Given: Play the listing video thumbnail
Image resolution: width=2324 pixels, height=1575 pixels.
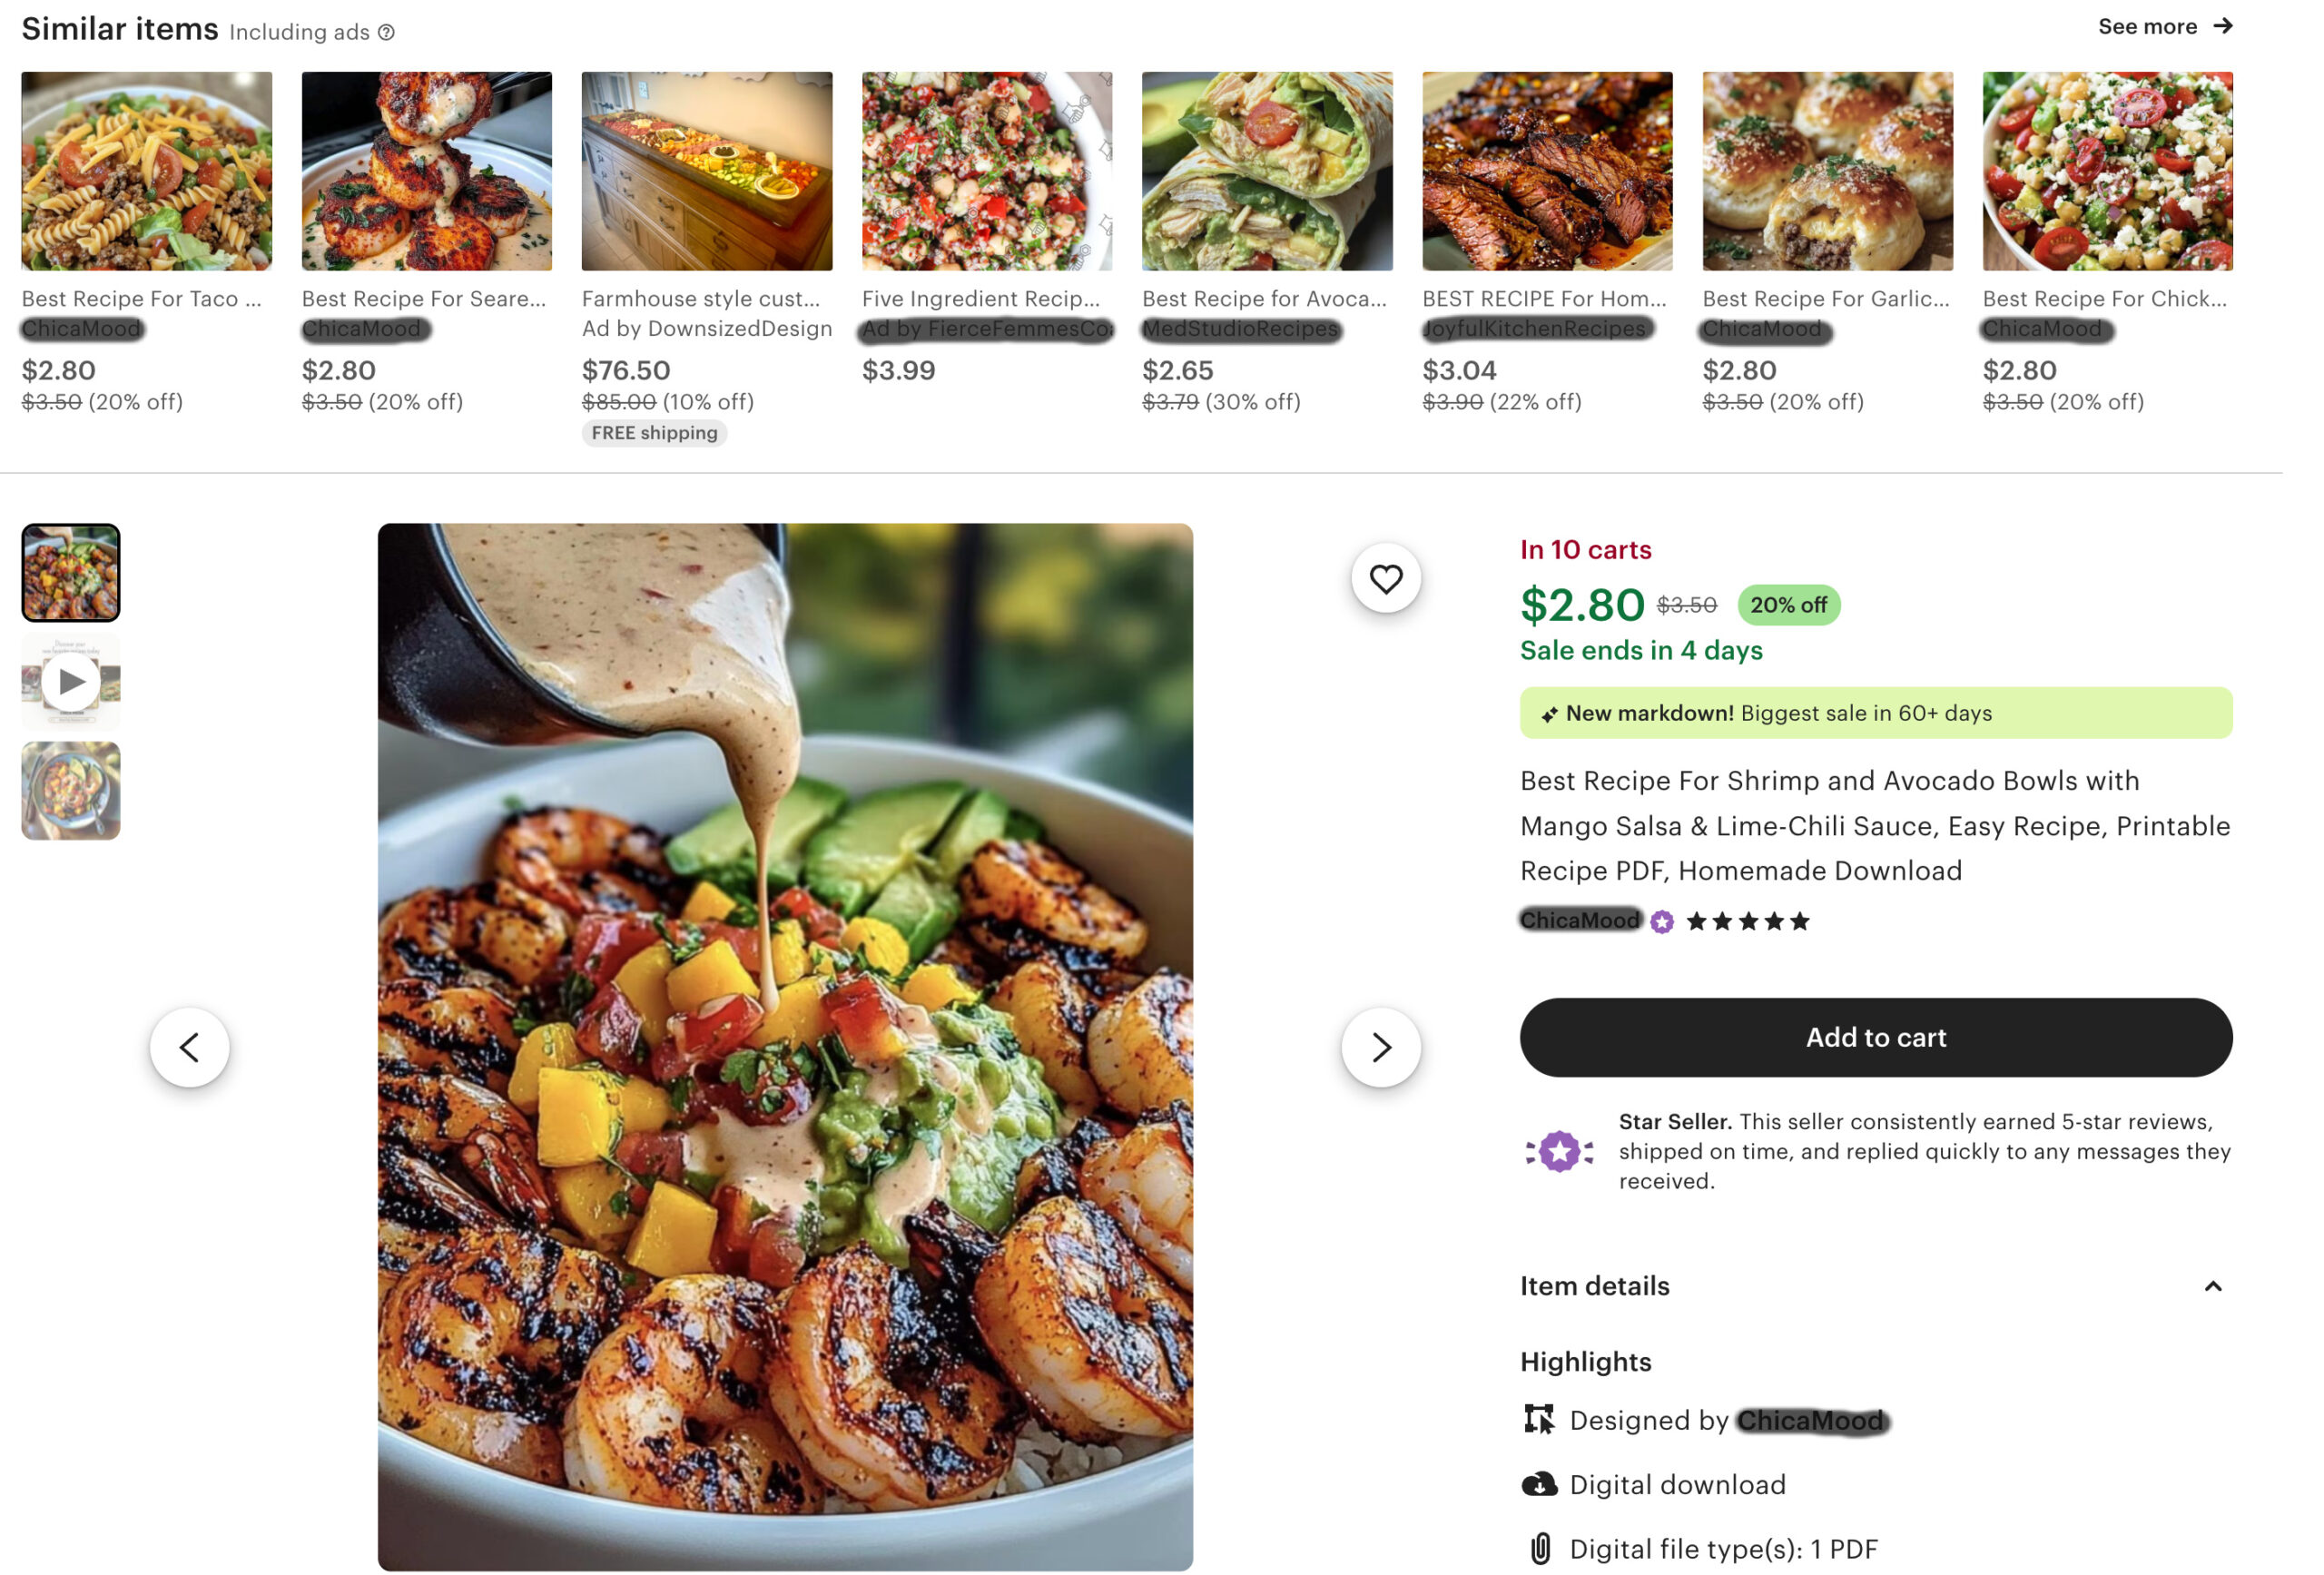Looking at the screenshot, I should pyautogui.click(x=70, y=681).
